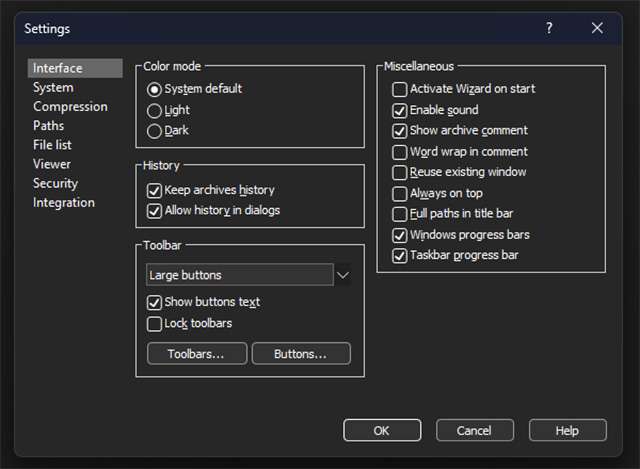
Task: Open the System settings page
Action: [53, 88]
